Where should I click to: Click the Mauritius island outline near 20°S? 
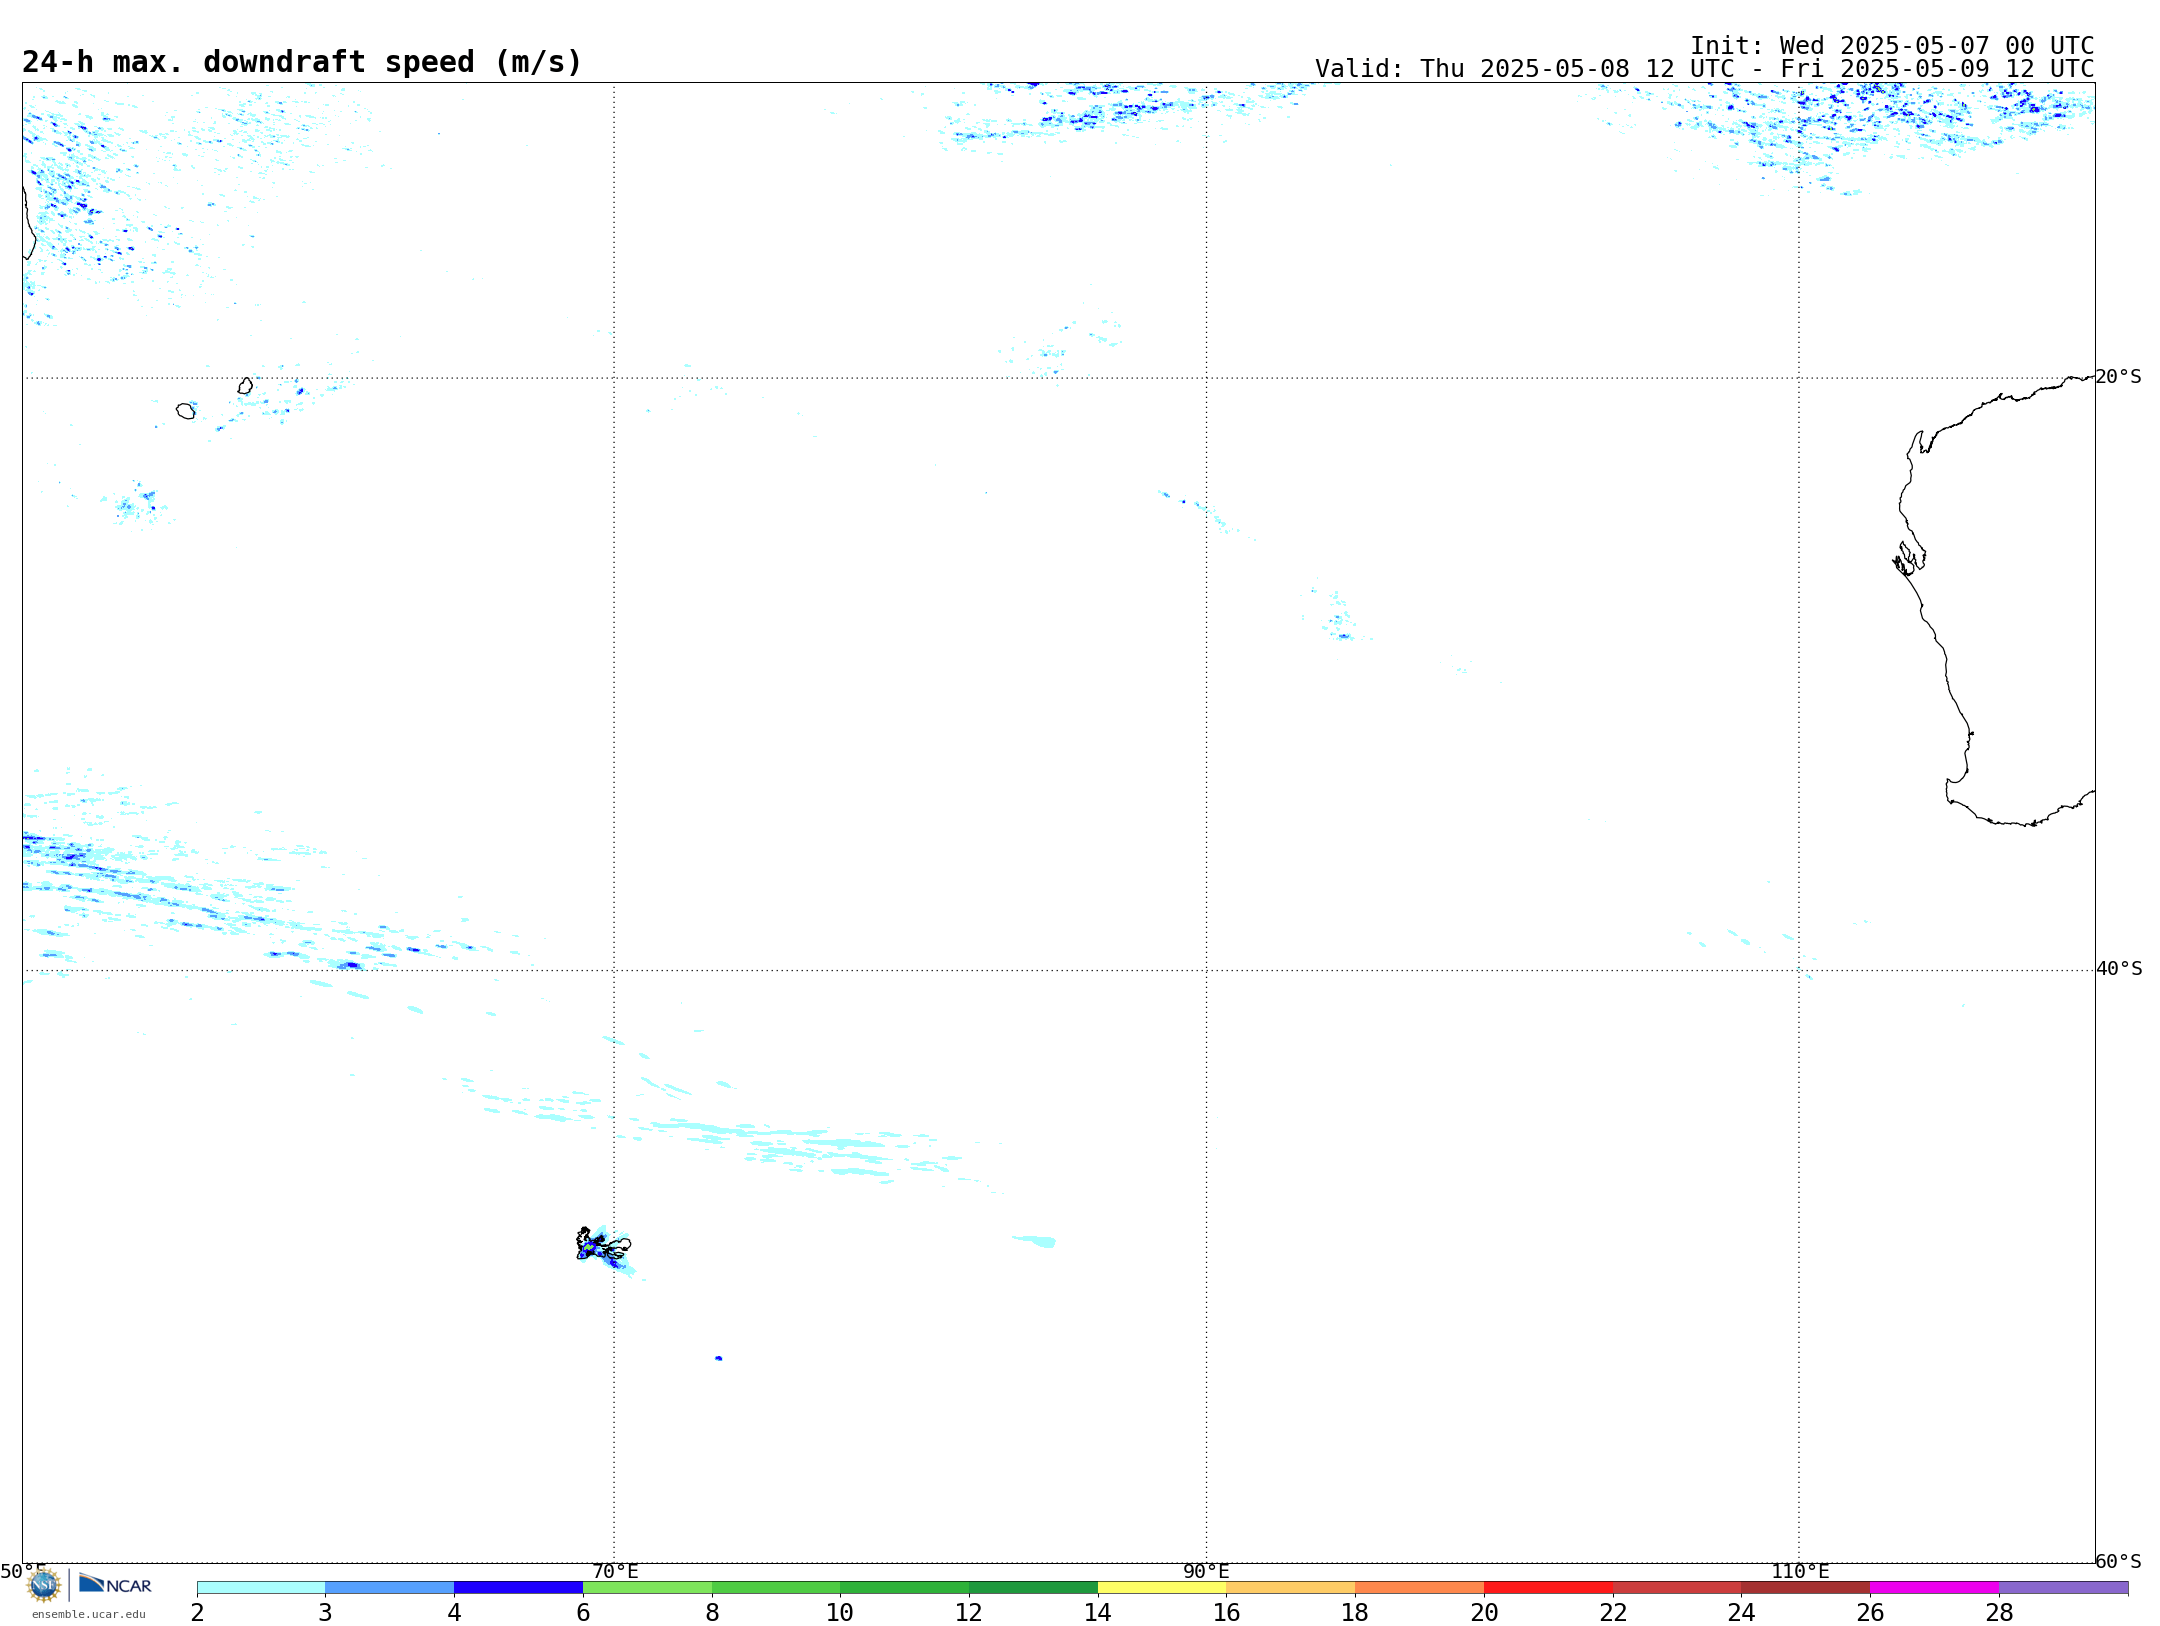pos(245,386)
